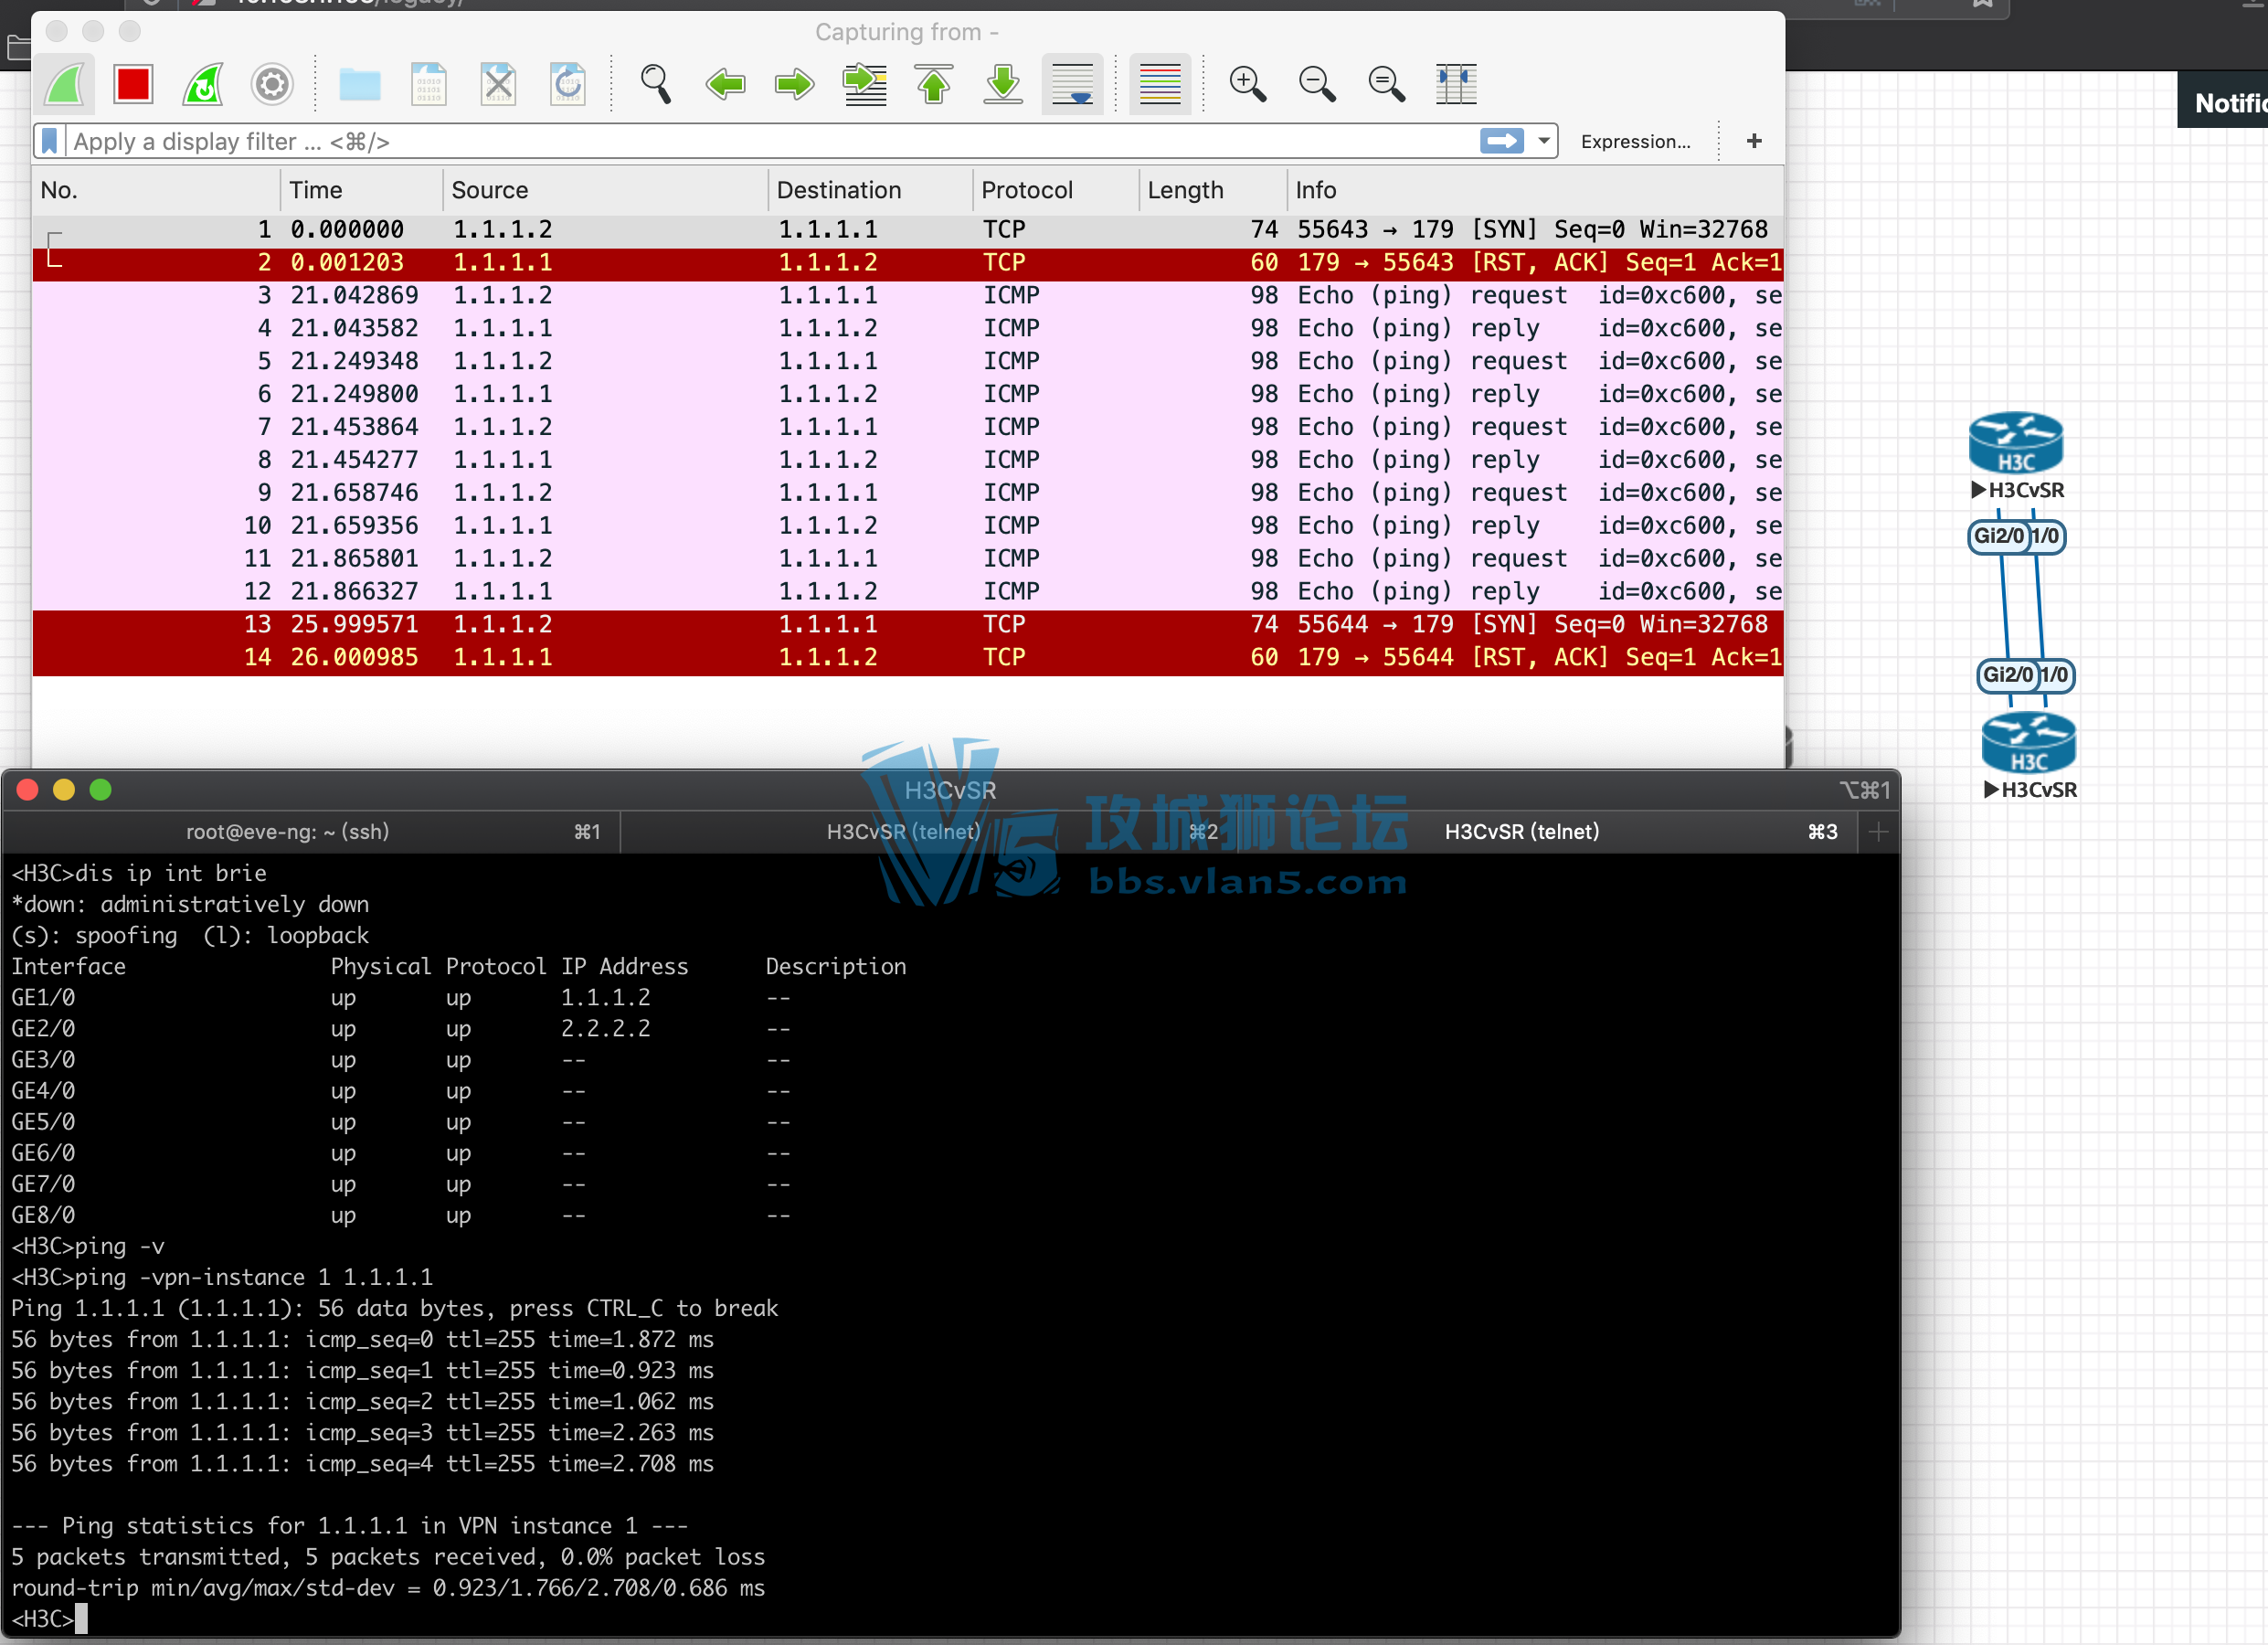Click lower Gi2/0 interface label
The image size is (2268, 1645).
[x=2007, y=675]
